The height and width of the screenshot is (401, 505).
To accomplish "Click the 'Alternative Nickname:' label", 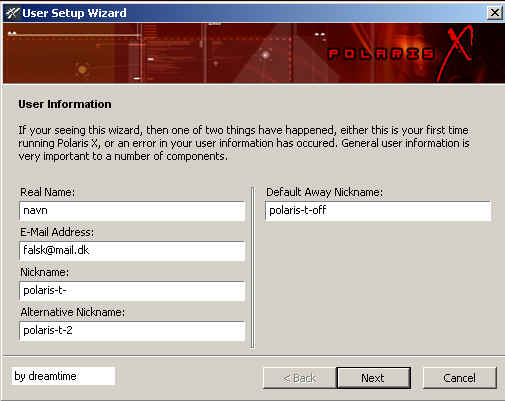I will coord(73,312).
